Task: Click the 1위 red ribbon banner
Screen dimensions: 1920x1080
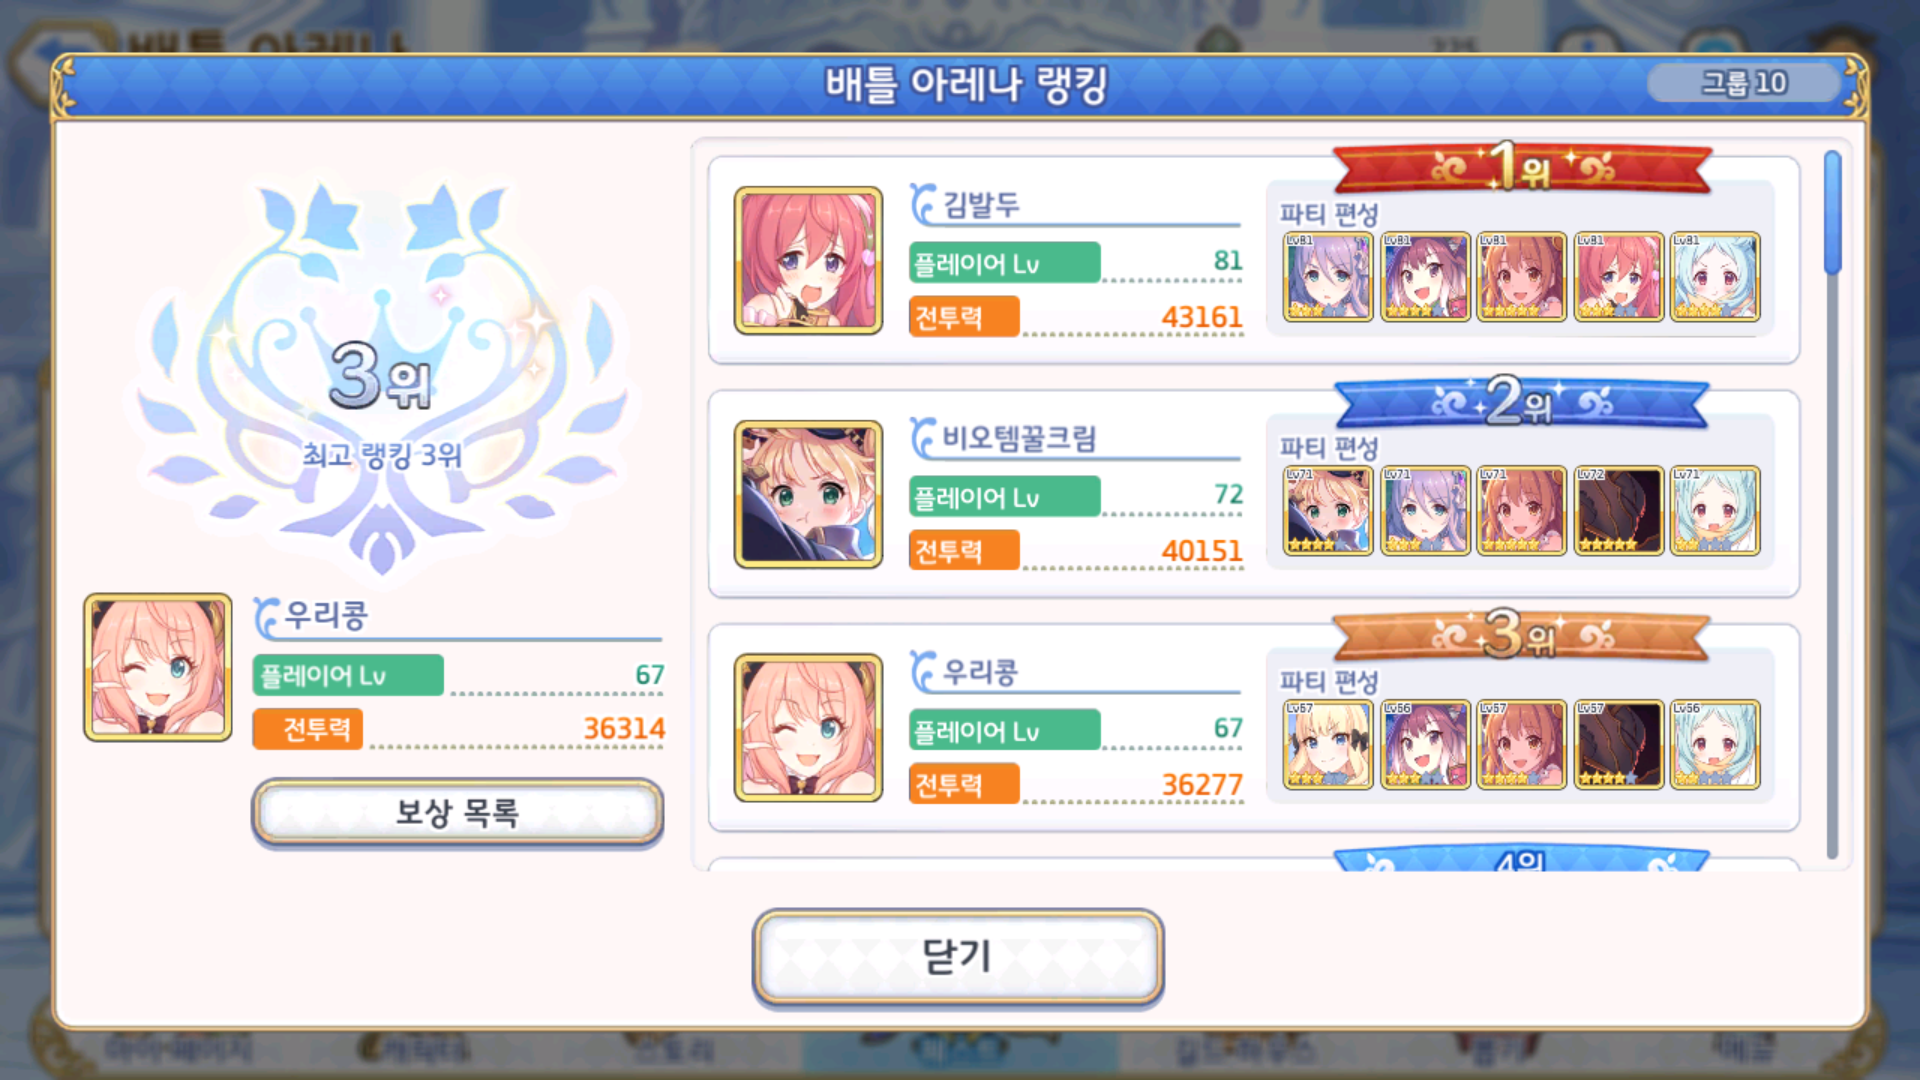Action: (1521, 167)
